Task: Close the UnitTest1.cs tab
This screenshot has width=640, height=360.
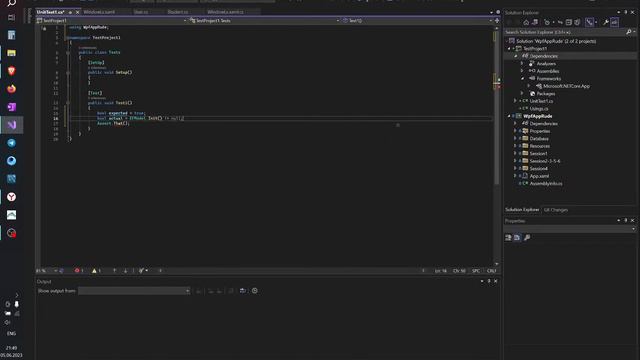Action: (78, 12)
